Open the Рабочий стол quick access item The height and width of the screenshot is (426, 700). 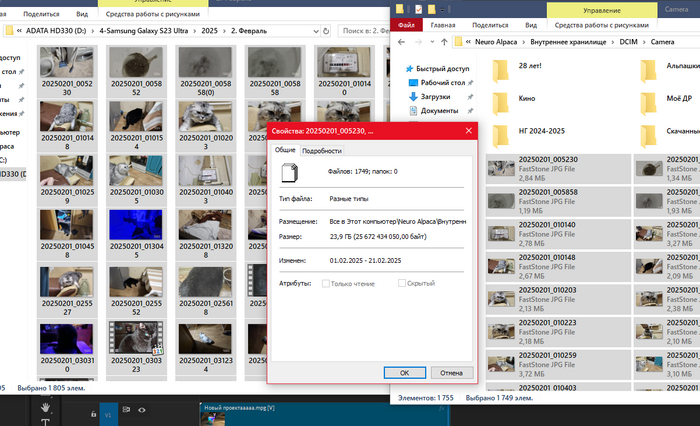[443, 82]
